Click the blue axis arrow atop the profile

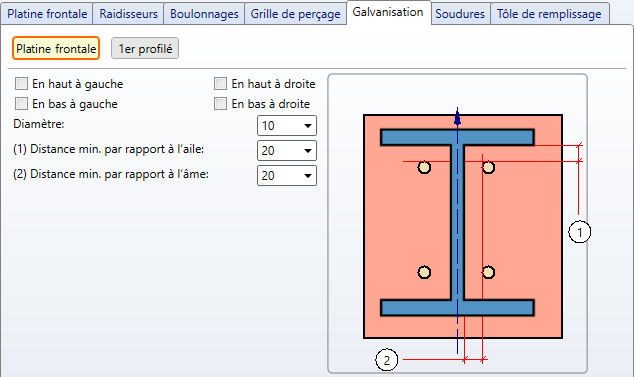coord(457,117)
